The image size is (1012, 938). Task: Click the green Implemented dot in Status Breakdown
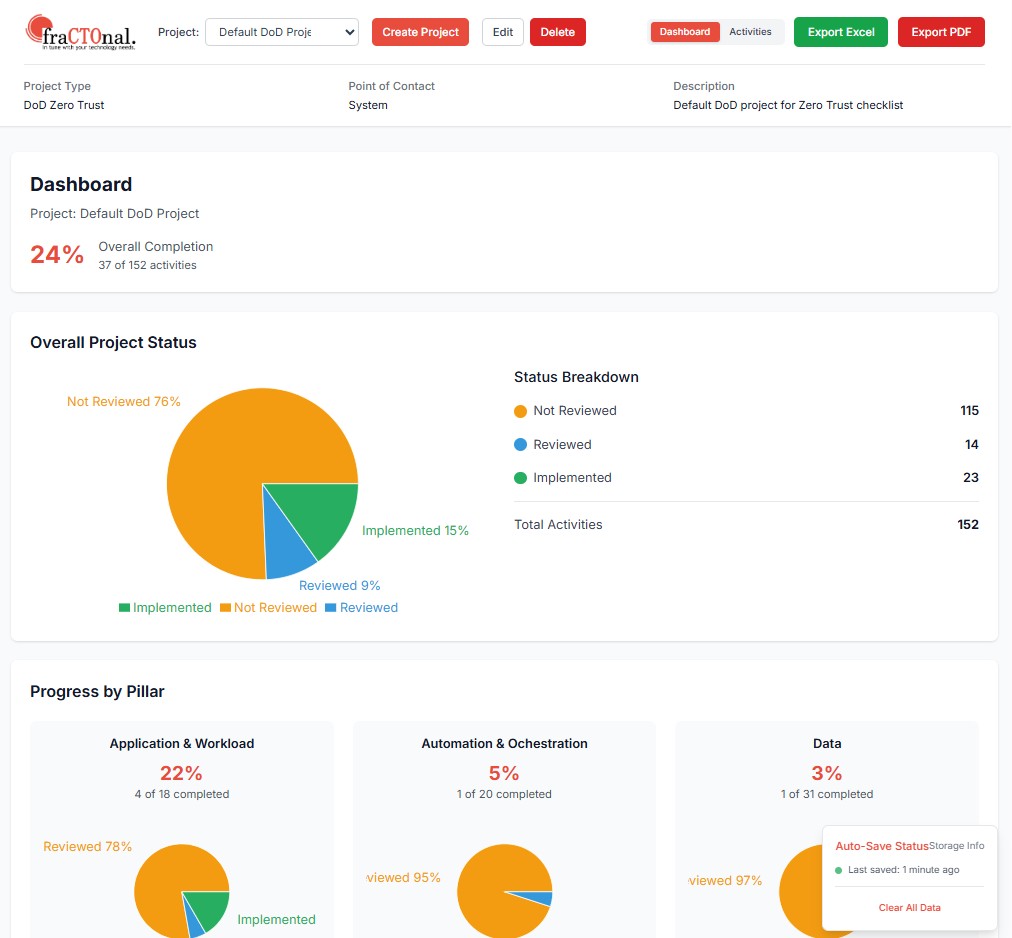tap(522, 477)
